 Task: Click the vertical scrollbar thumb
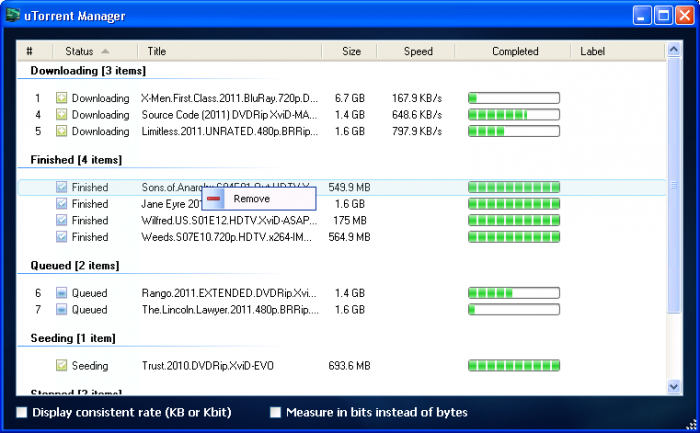pos(674,185)
